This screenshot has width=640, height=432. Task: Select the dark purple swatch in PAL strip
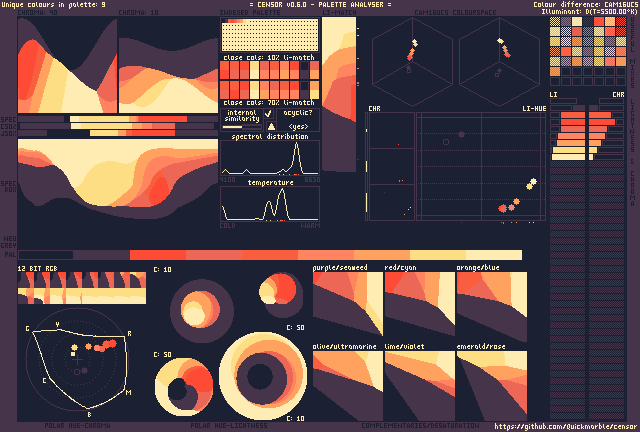tap(102, 255)
